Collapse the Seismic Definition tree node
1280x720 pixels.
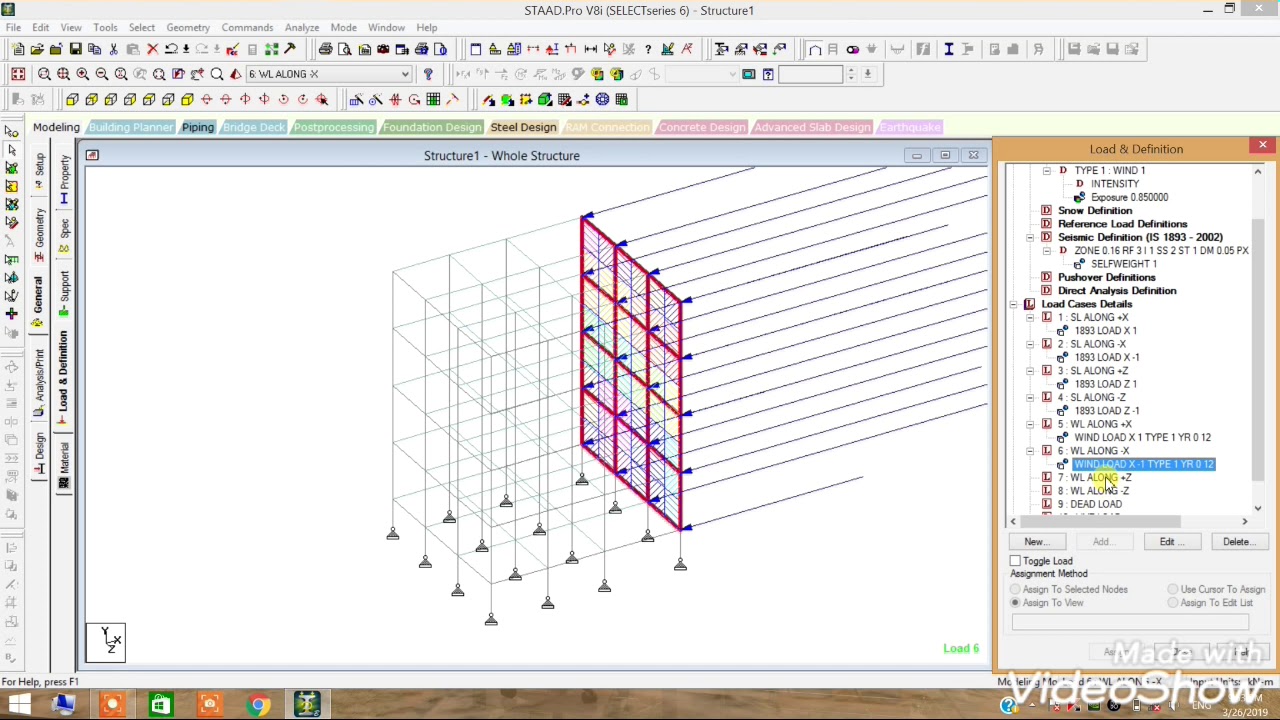1031,237
